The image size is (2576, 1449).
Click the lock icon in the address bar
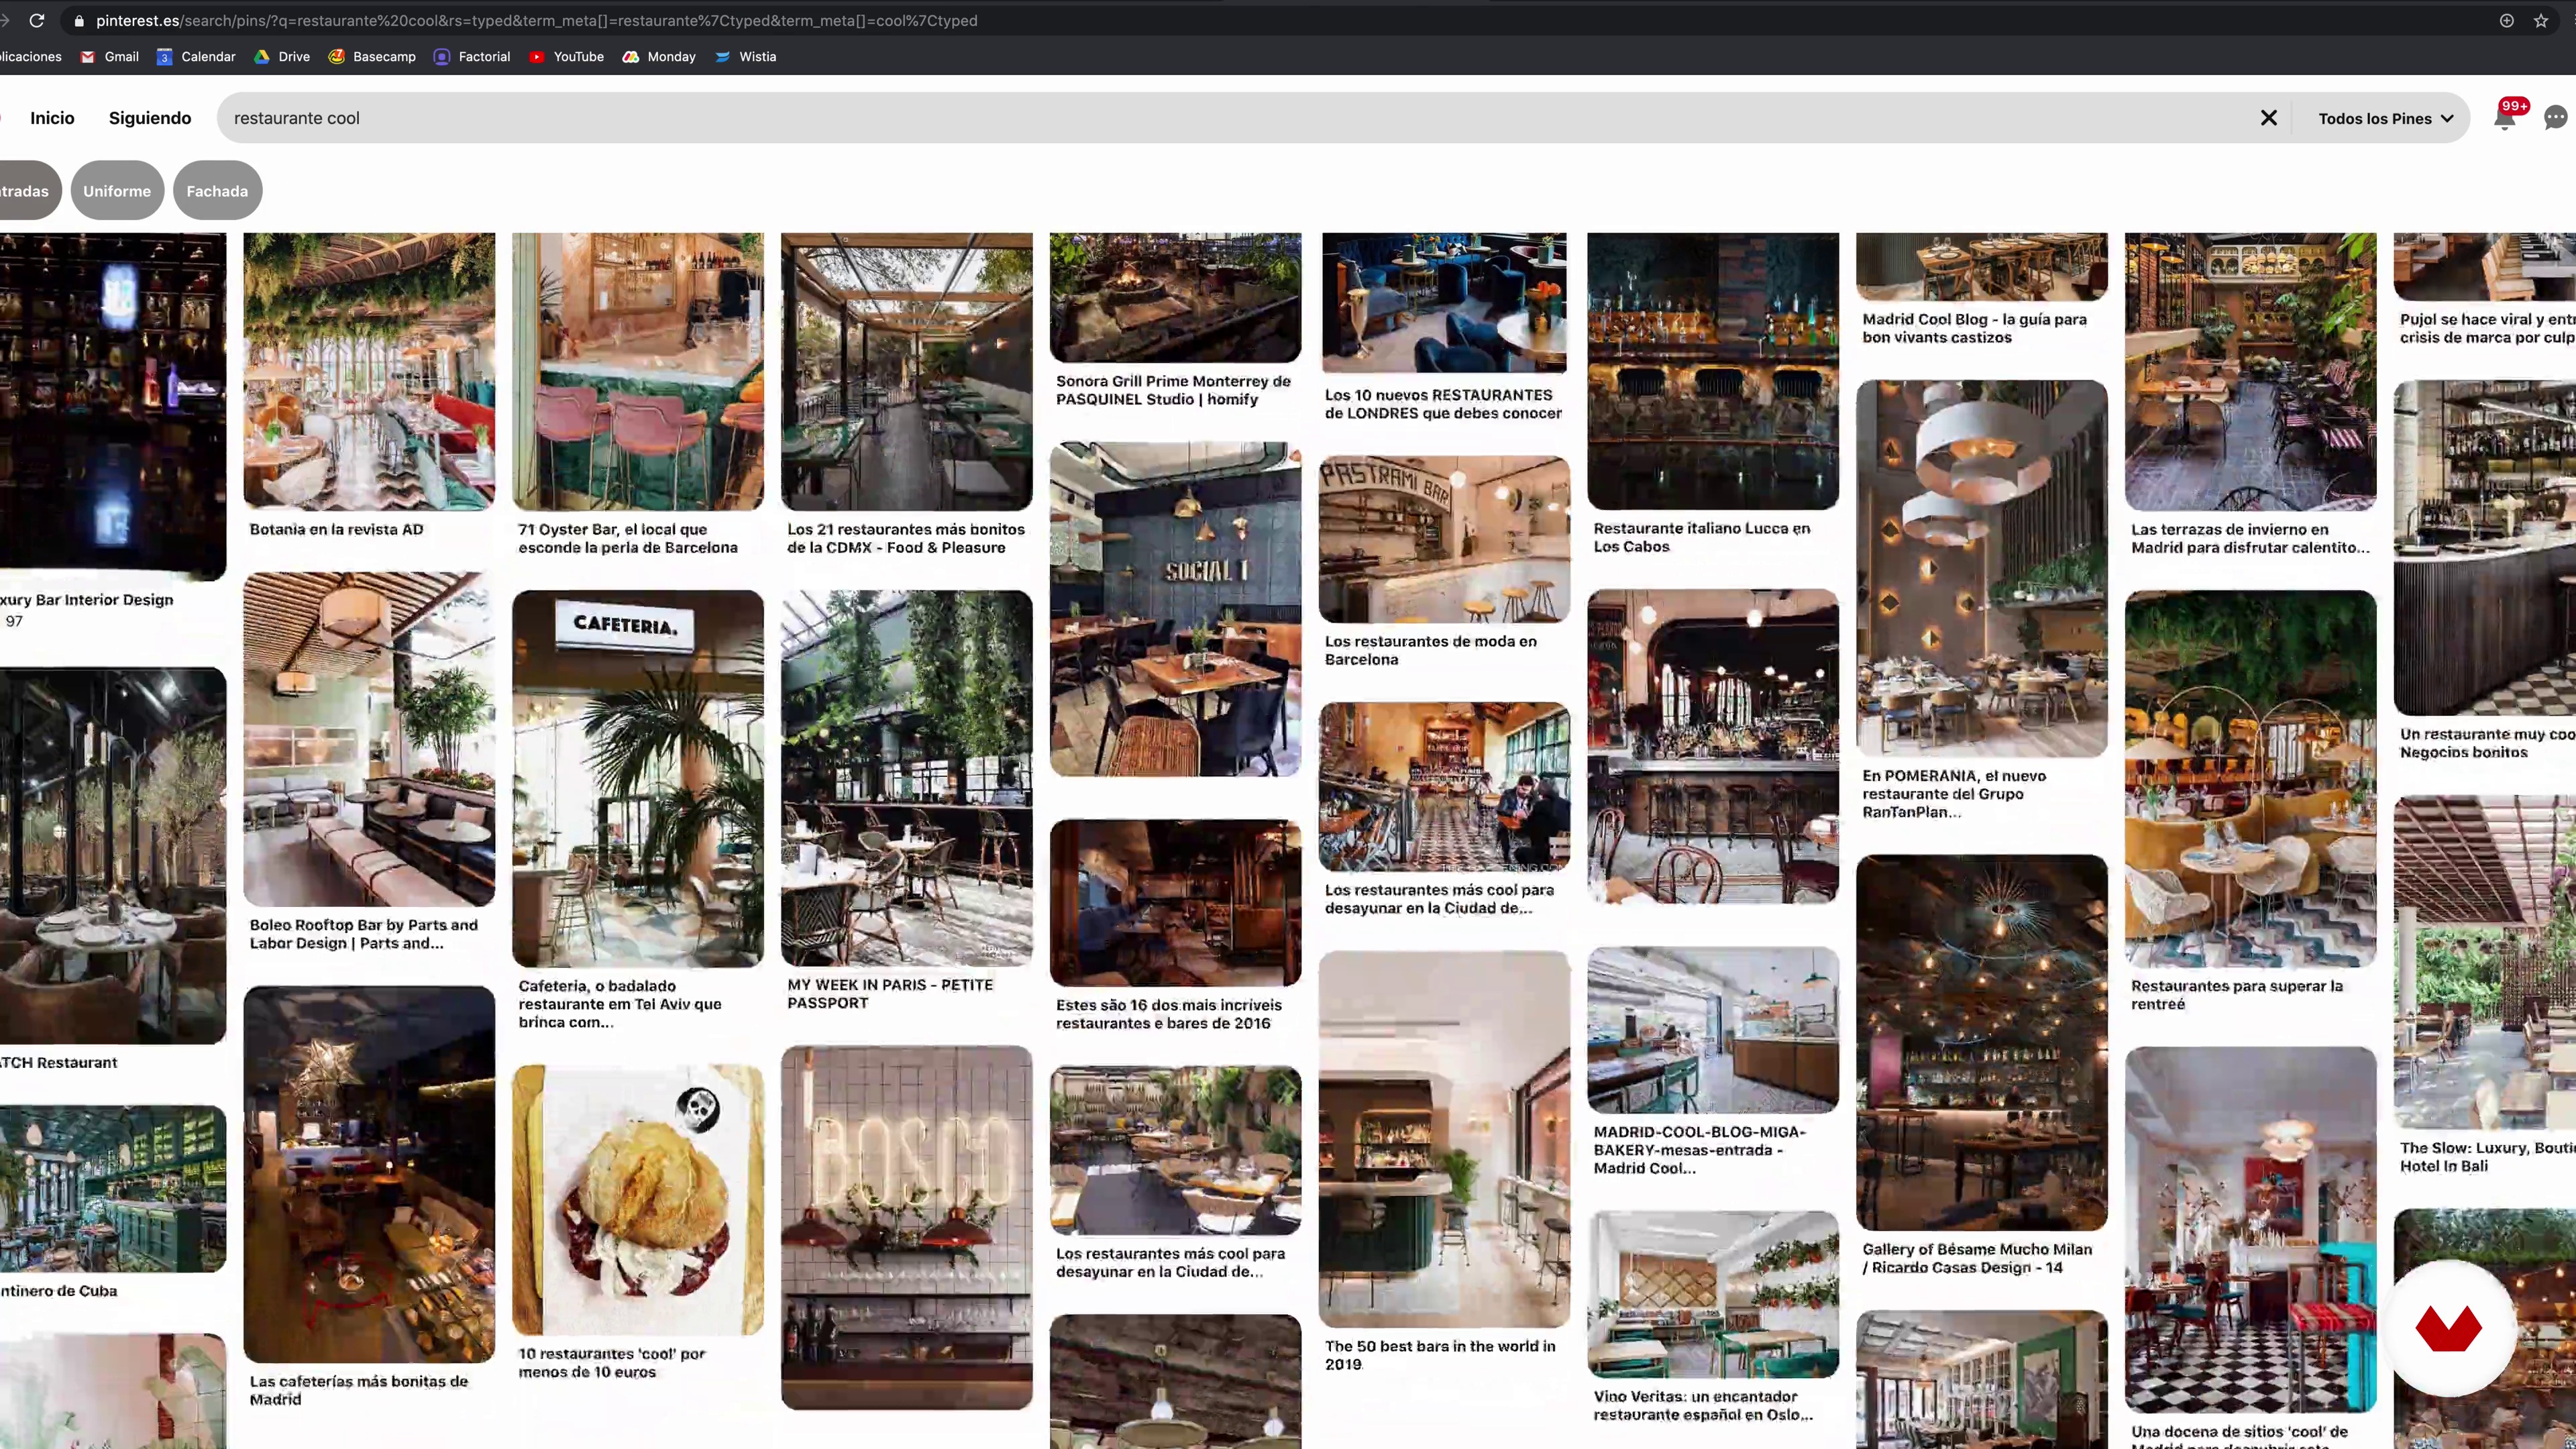click(x=79, y=21)
